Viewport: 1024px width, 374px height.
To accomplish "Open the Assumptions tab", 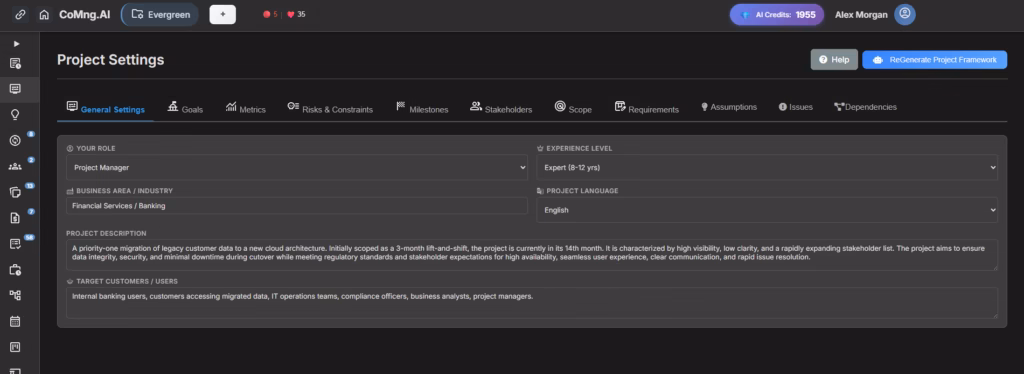I will click(729, 107).
